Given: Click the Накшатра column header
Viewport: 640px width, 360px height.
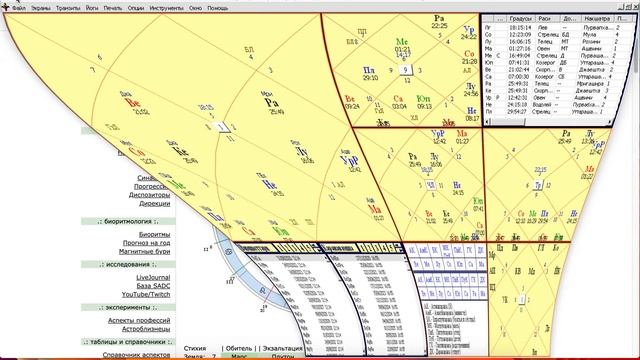Looking at the screenshot, I should coord(597,19).
